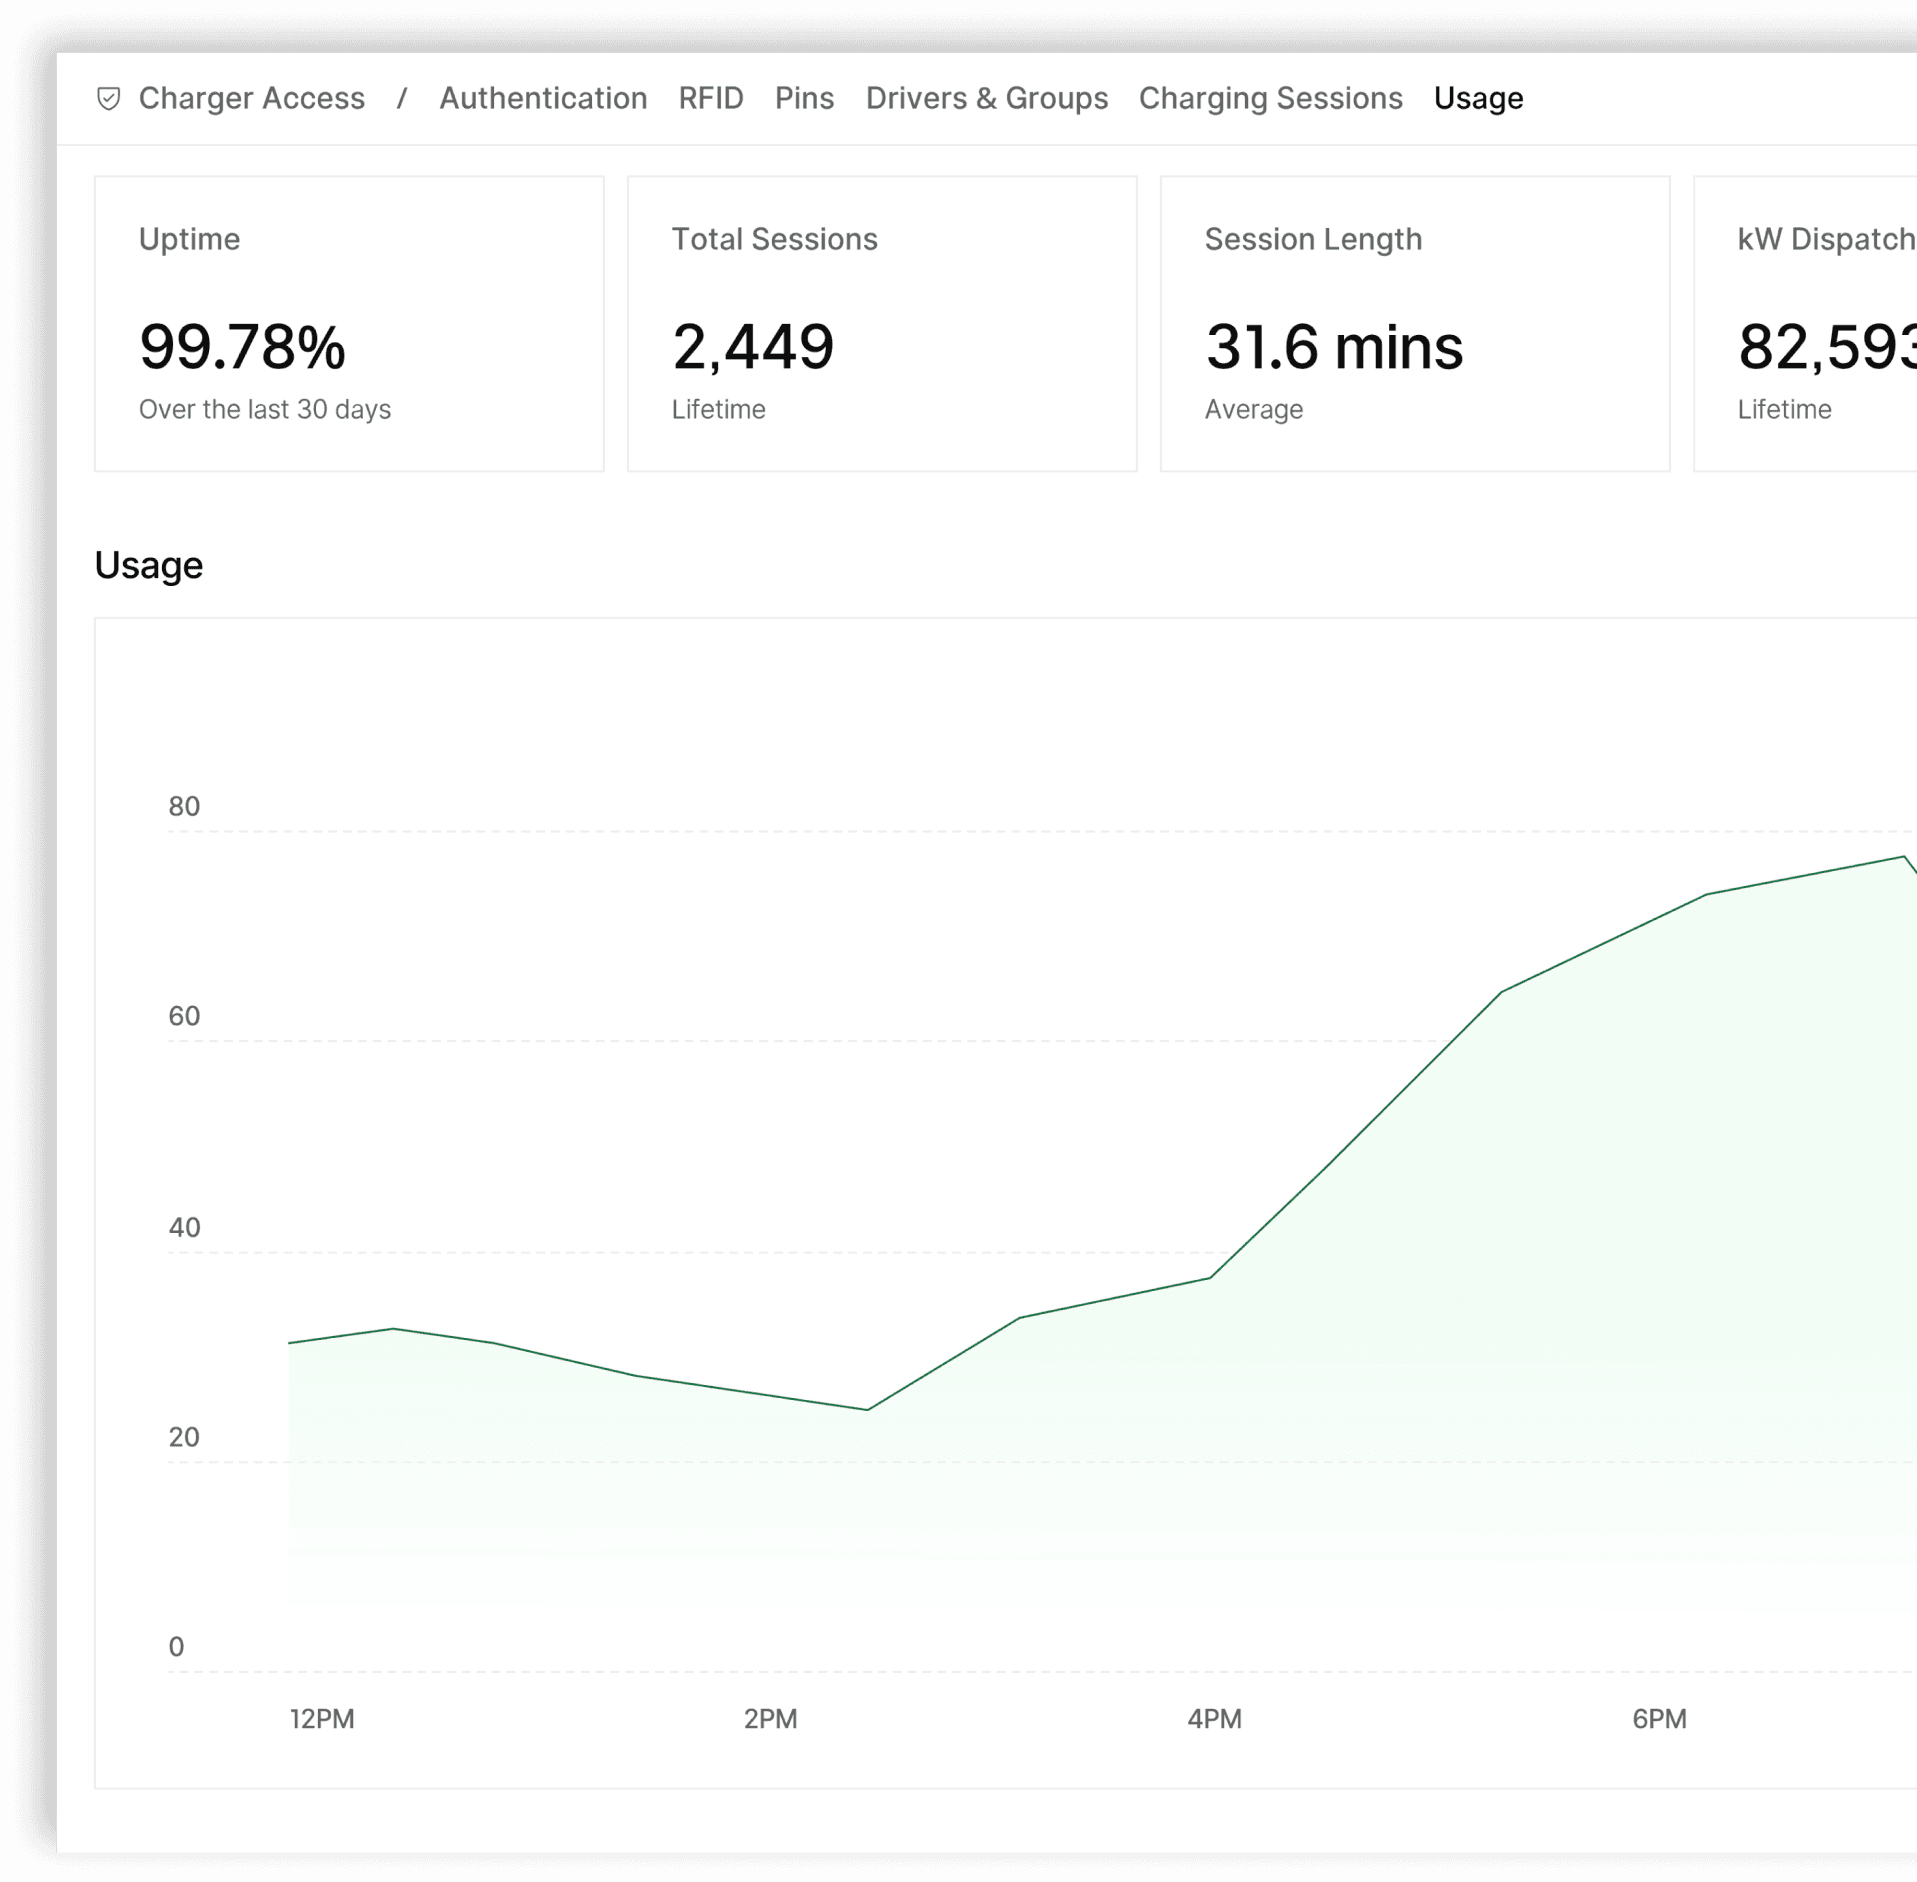Click the chart line's lowest dip point

point(867,1409)
